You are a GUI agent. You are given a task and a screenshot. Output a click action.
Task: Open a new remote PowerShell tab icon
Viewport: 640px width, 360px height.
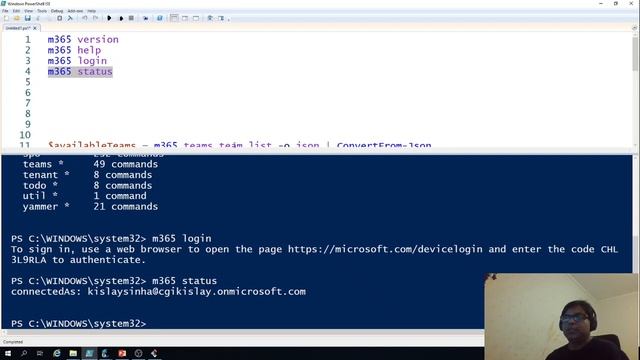point(145,18)
